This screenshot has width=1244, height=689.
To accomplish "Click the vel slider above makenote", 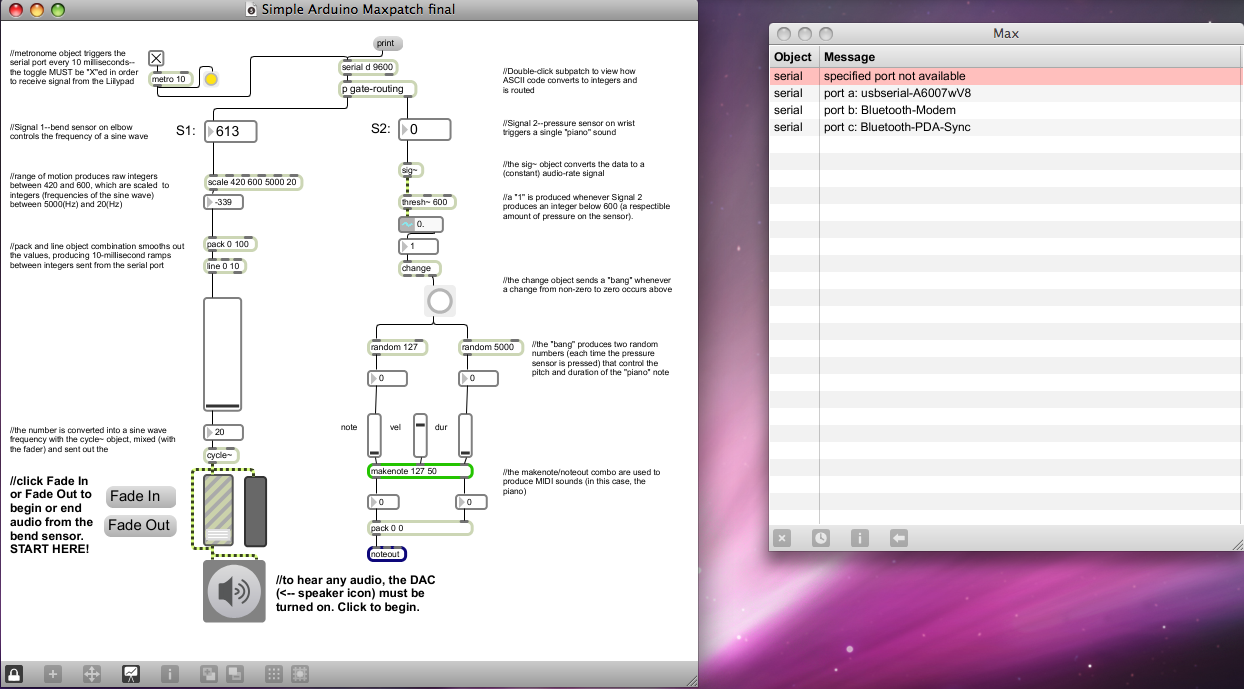I will (x=420, y=436).
